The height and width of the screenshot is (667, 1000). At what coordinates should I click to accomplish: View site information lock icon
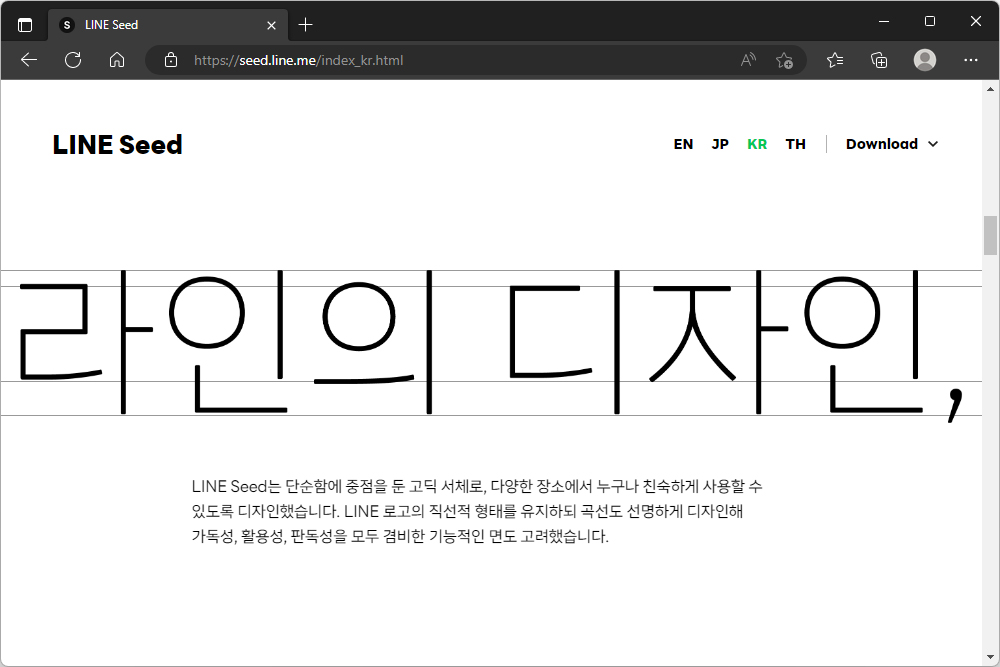(171, 61)
